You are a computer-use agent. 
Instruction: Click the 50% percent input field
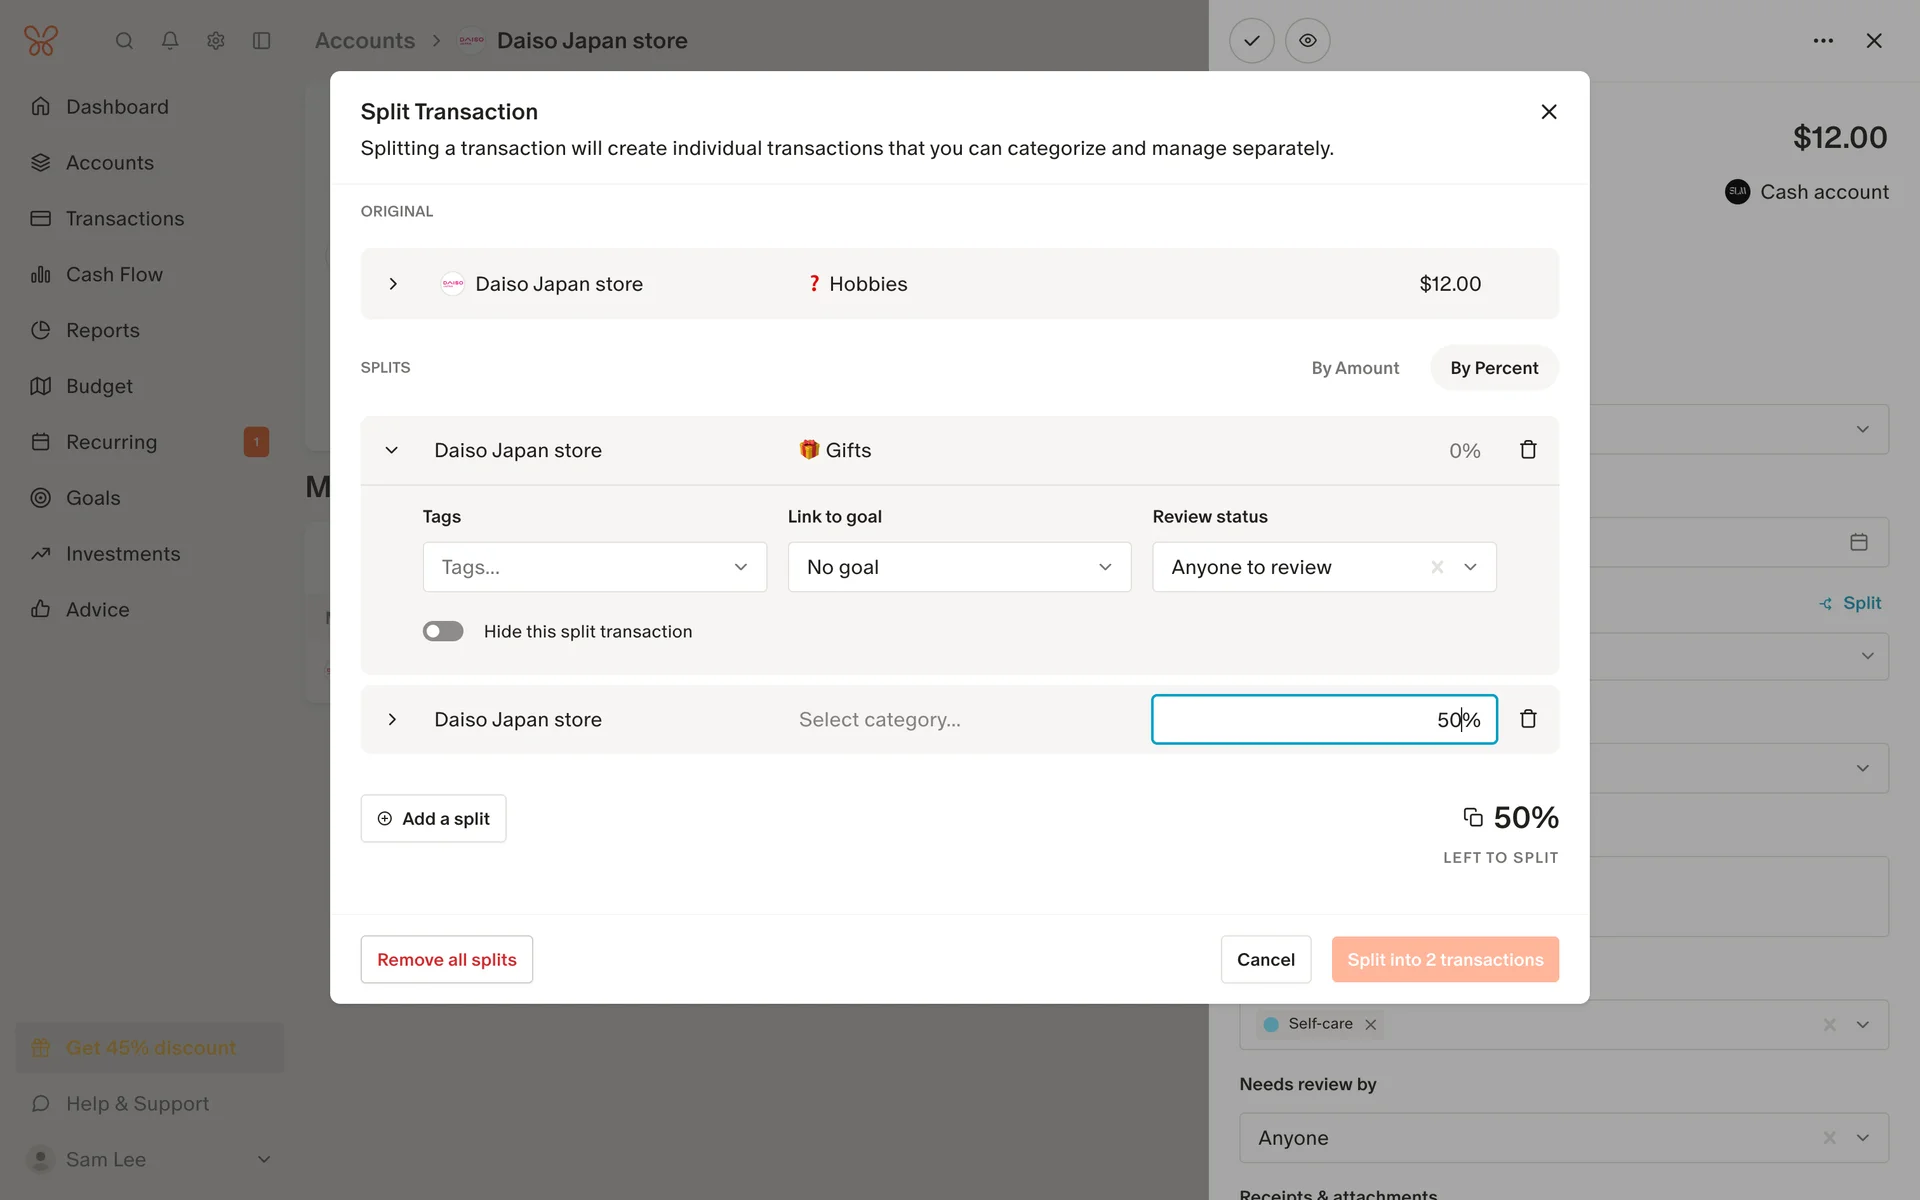(x=1322, y=719)
